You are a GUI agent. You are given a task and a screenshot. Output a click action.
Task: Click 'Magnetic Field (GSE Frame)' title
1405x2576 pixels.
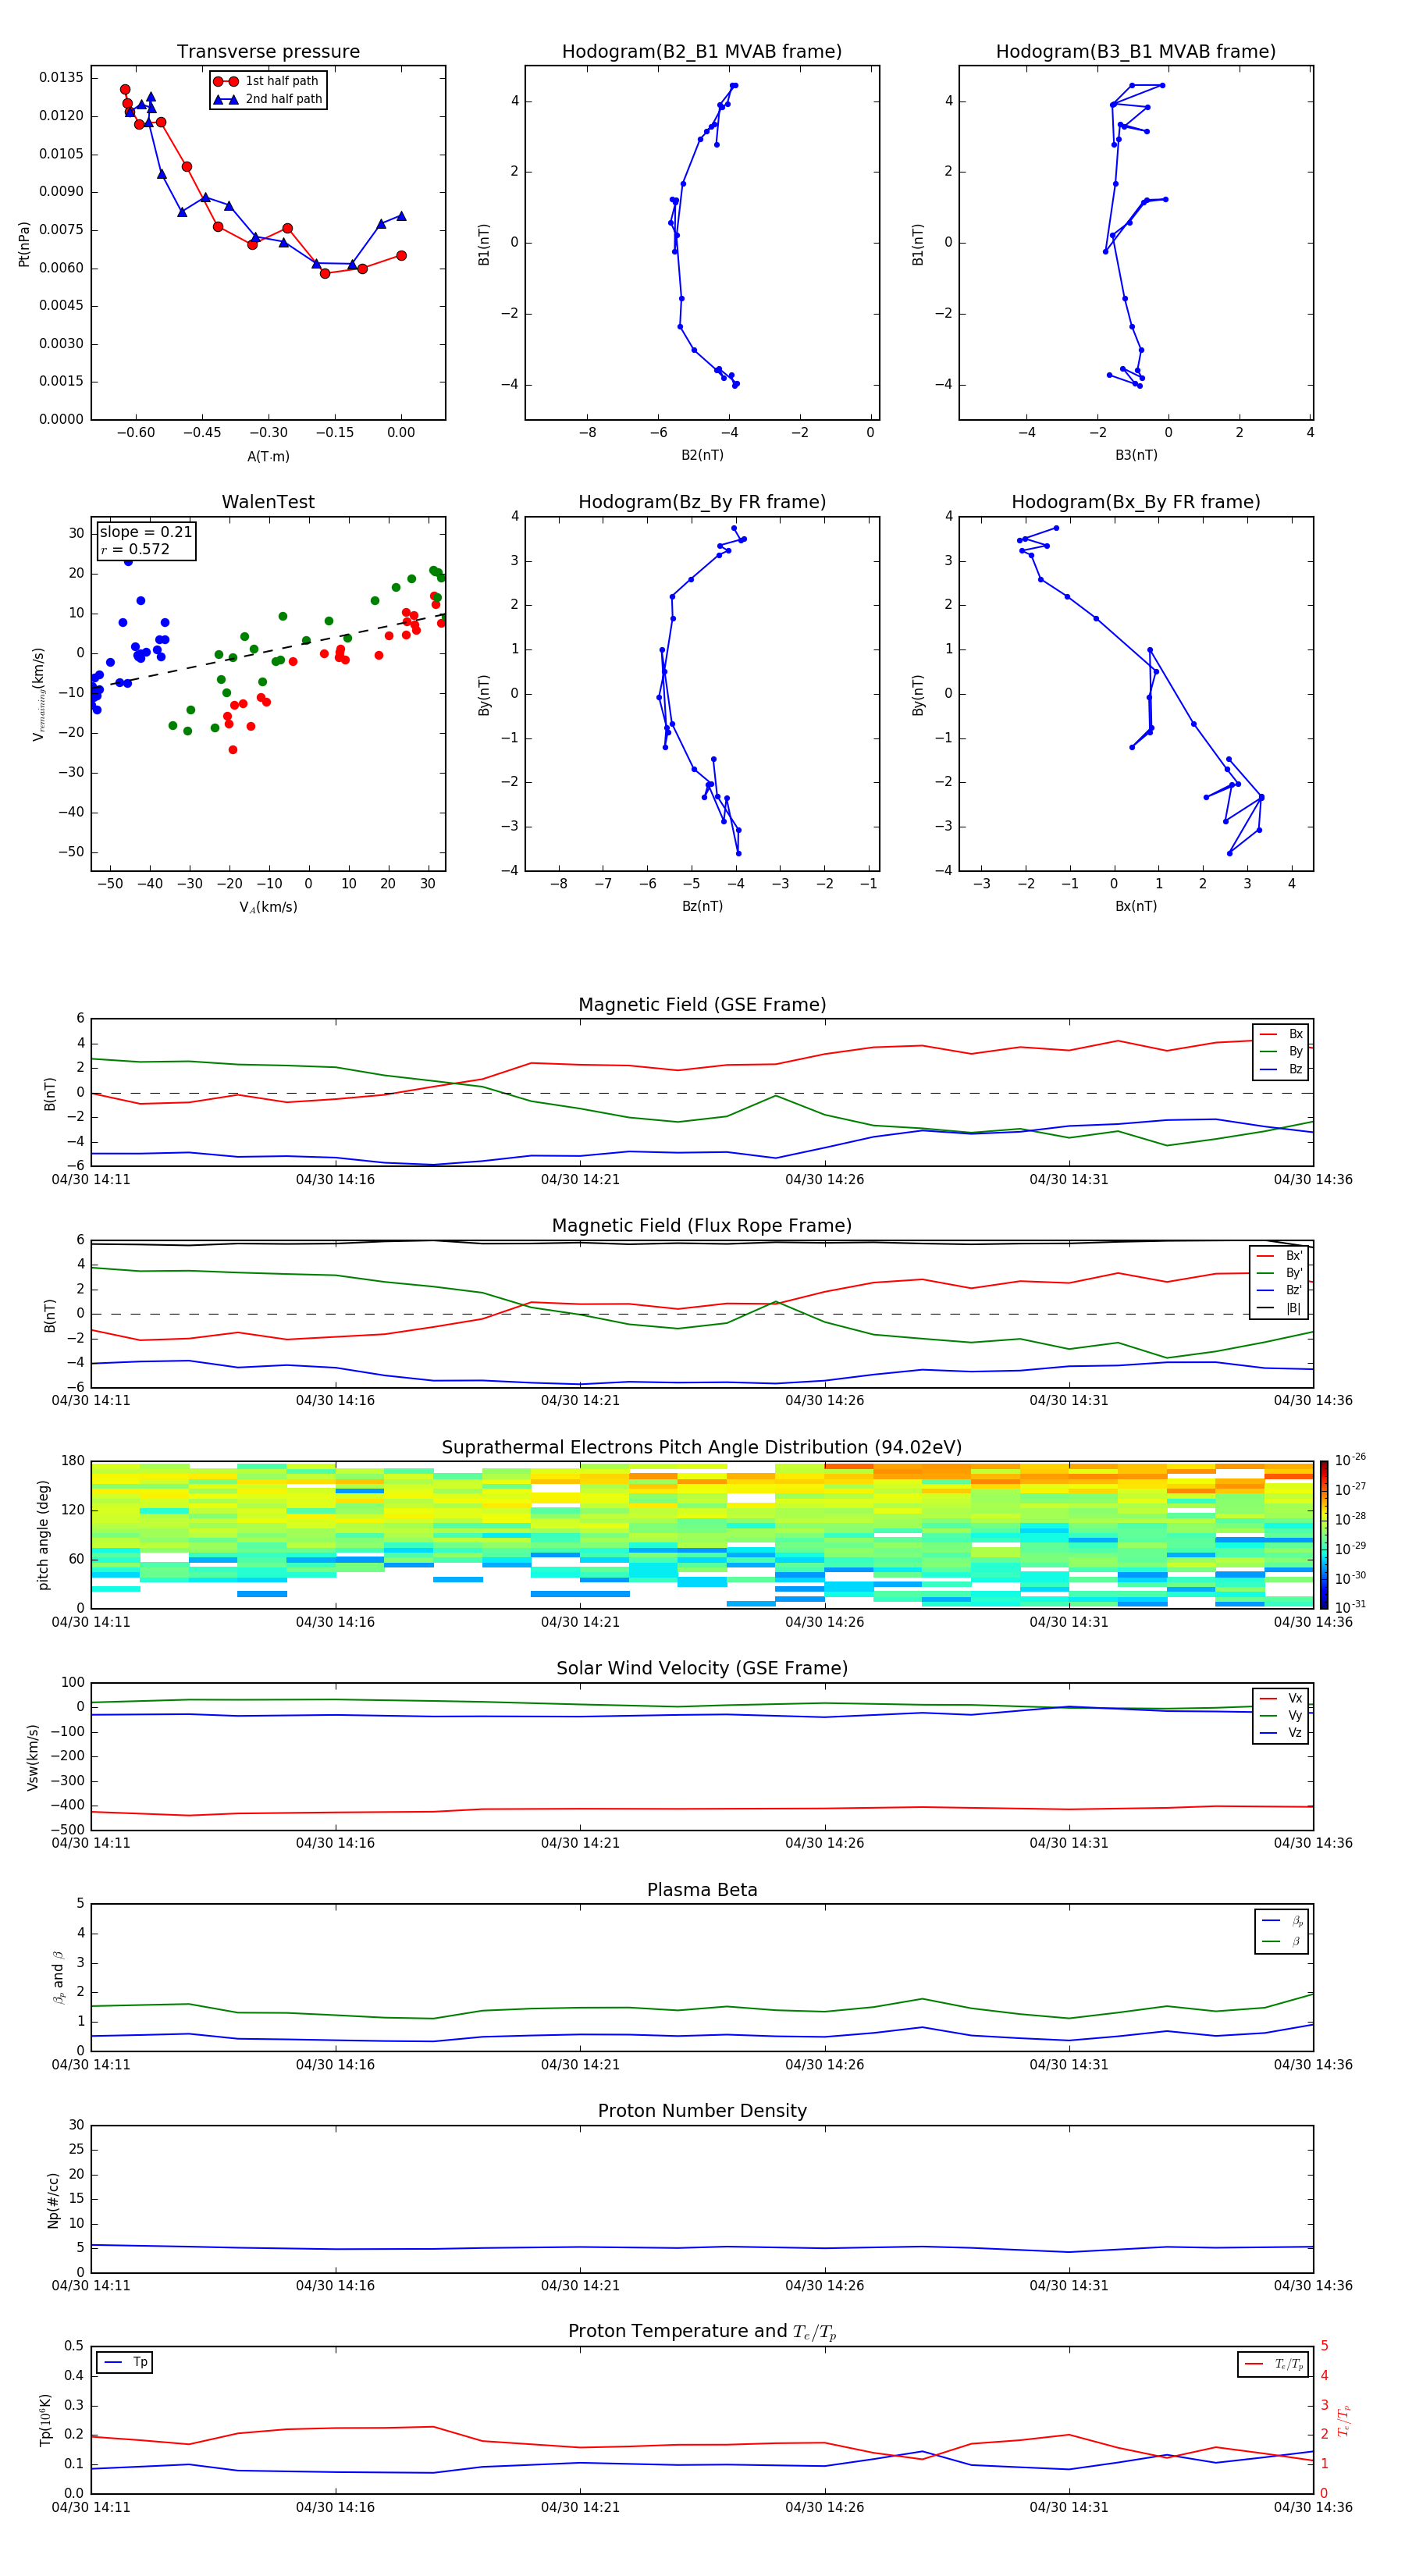click(702, 1005)
